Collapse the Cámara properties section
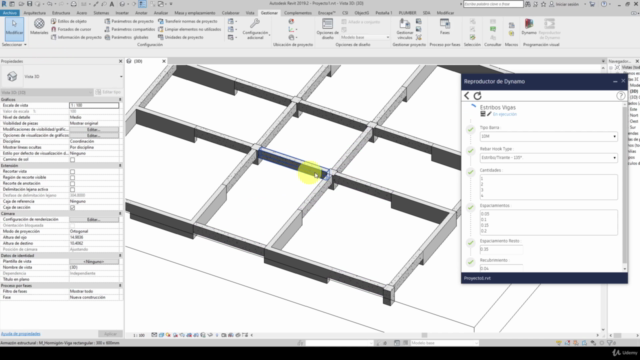 120,213
